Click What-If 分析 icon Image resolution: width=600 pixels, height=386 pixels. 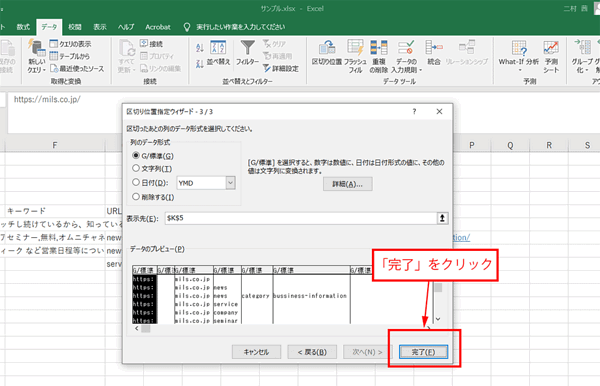(x=519, y=48)
